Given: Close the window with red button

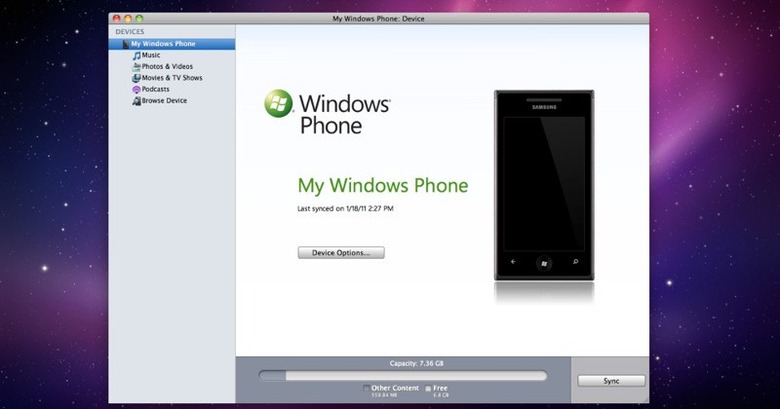Looking at the screenshot, I should coord(116,18).
